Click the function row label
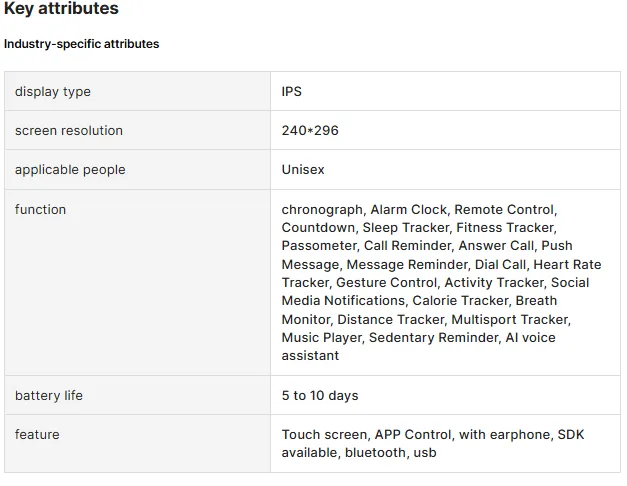This screenshot has height=486, width=627. coord(40,210)
